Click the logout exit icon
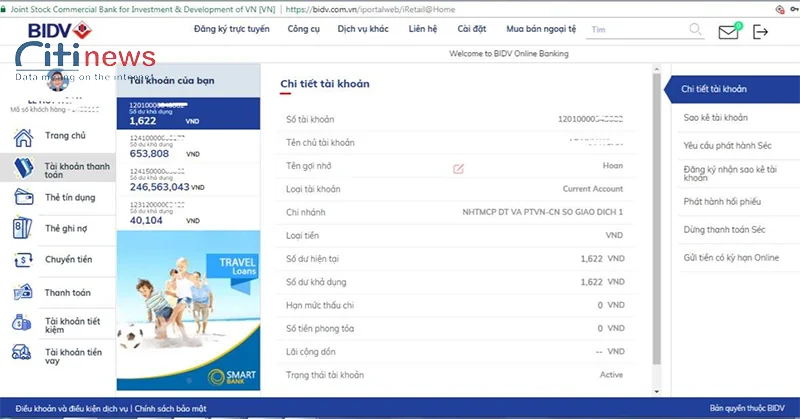Screen dimensions: 800x419 760,32
